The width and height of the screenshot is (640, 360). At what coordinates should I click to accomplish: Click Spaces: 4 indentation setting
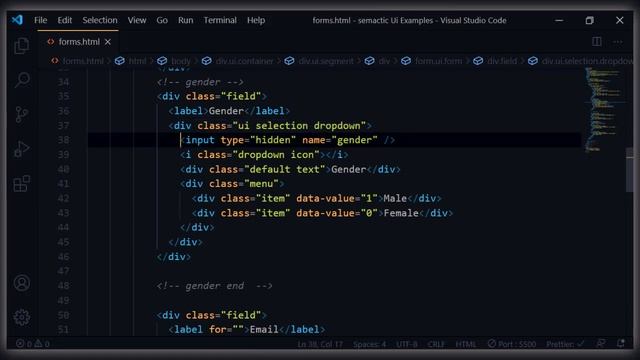point(369,344)
